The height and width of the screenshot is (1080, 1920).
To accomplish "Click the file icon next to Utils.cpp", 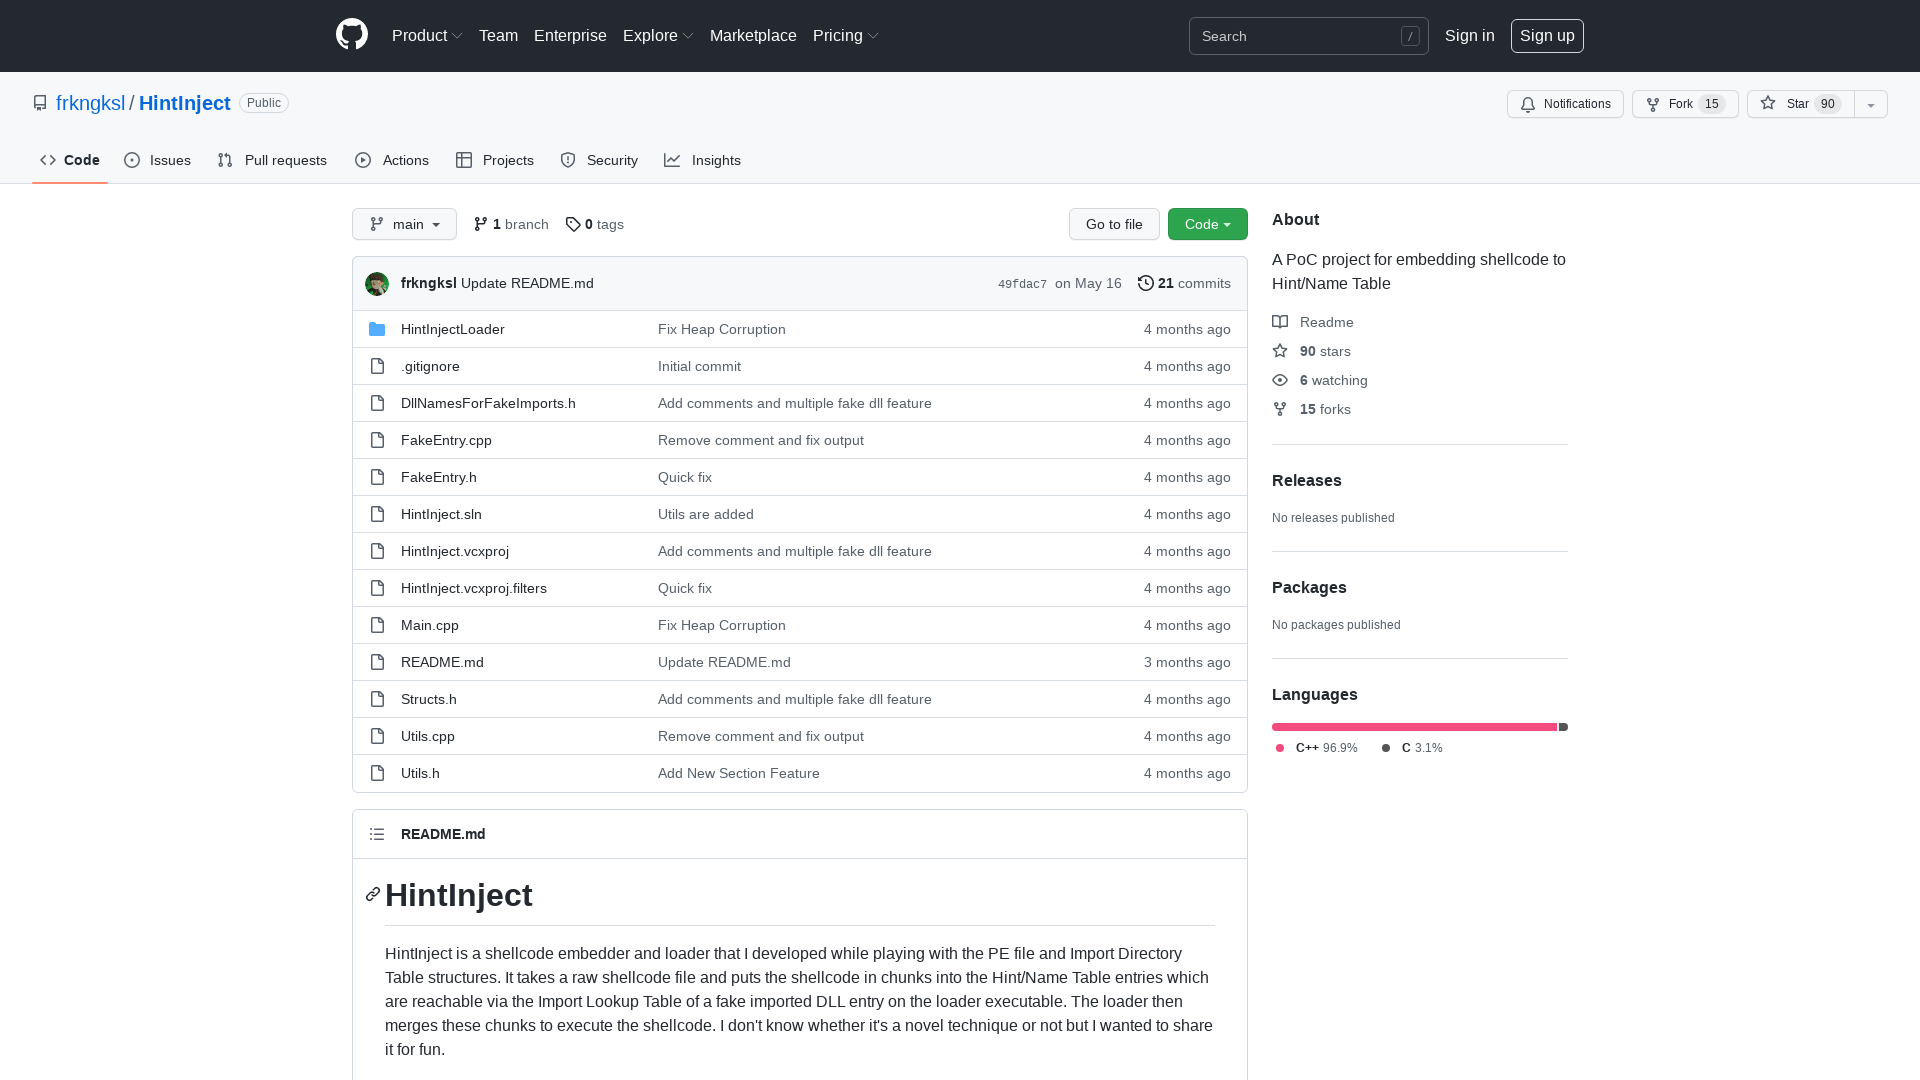I will click(377, 736).
